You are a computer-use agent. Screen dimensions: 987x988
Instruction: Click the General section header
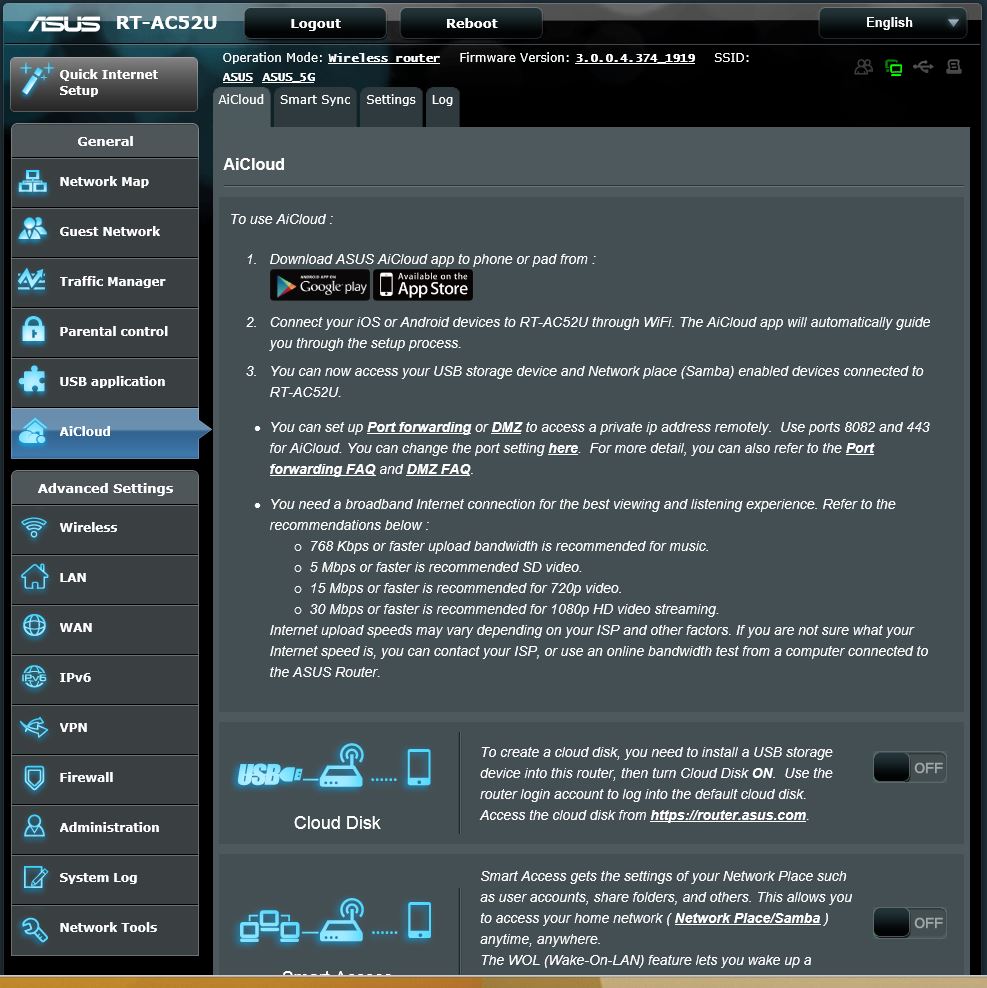pyautogui.click(x=105, y=141)
